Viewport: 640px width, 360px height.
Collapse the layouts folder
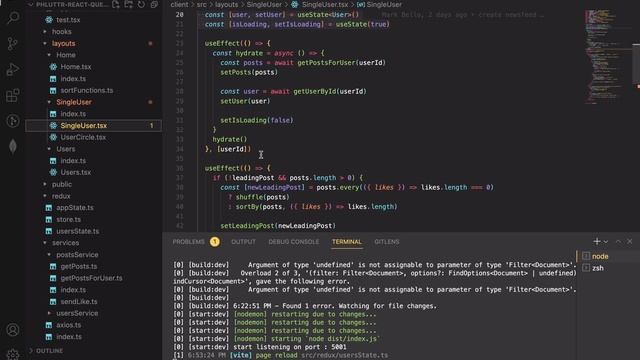coord(63,43)
